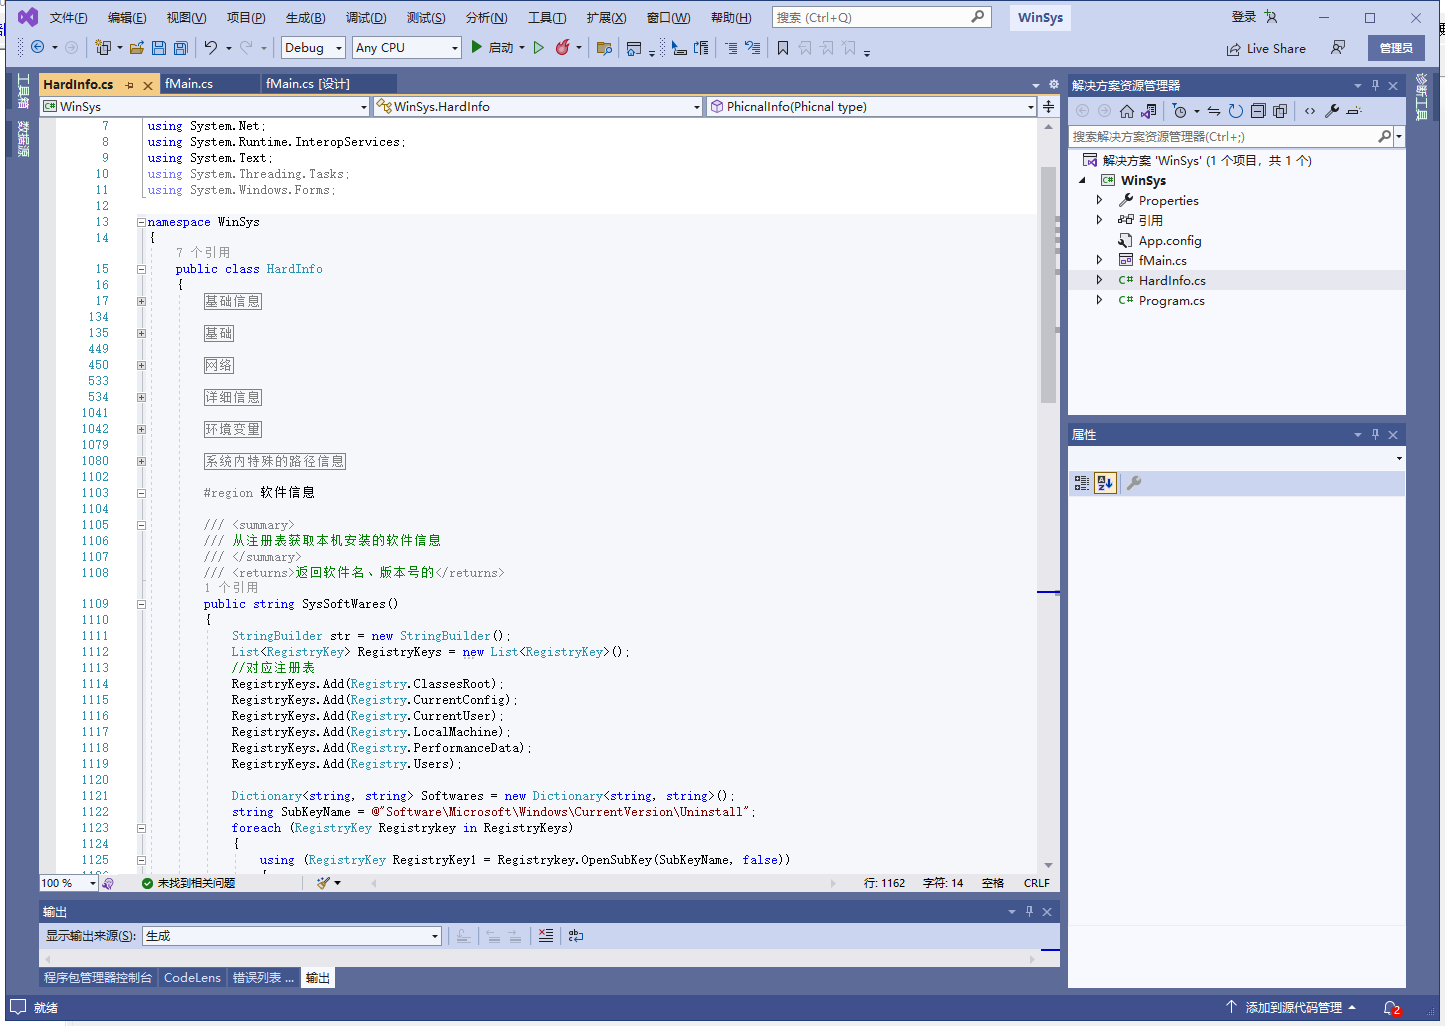Click pending changes filter clock icon

(x=1180, y=111)
